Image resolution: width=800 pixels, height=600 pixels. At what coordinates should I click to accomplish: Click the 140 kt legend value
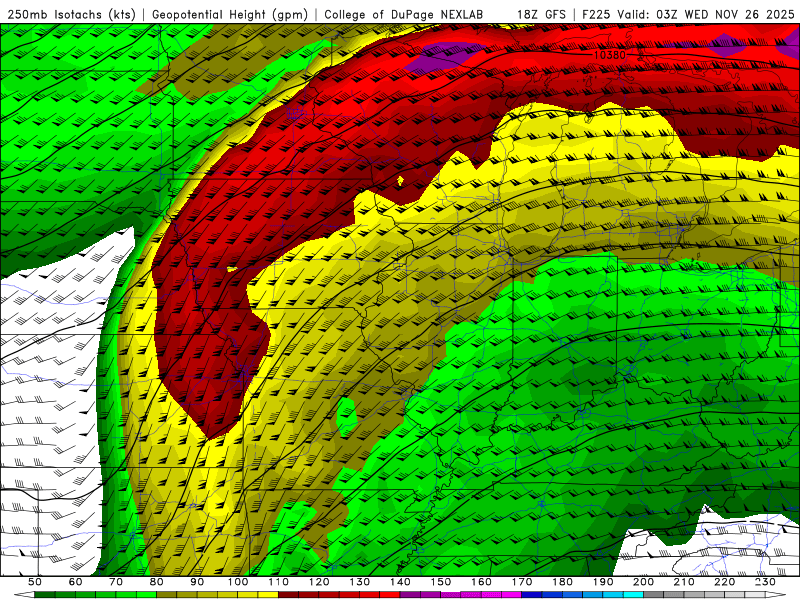[x=400, y=582]
